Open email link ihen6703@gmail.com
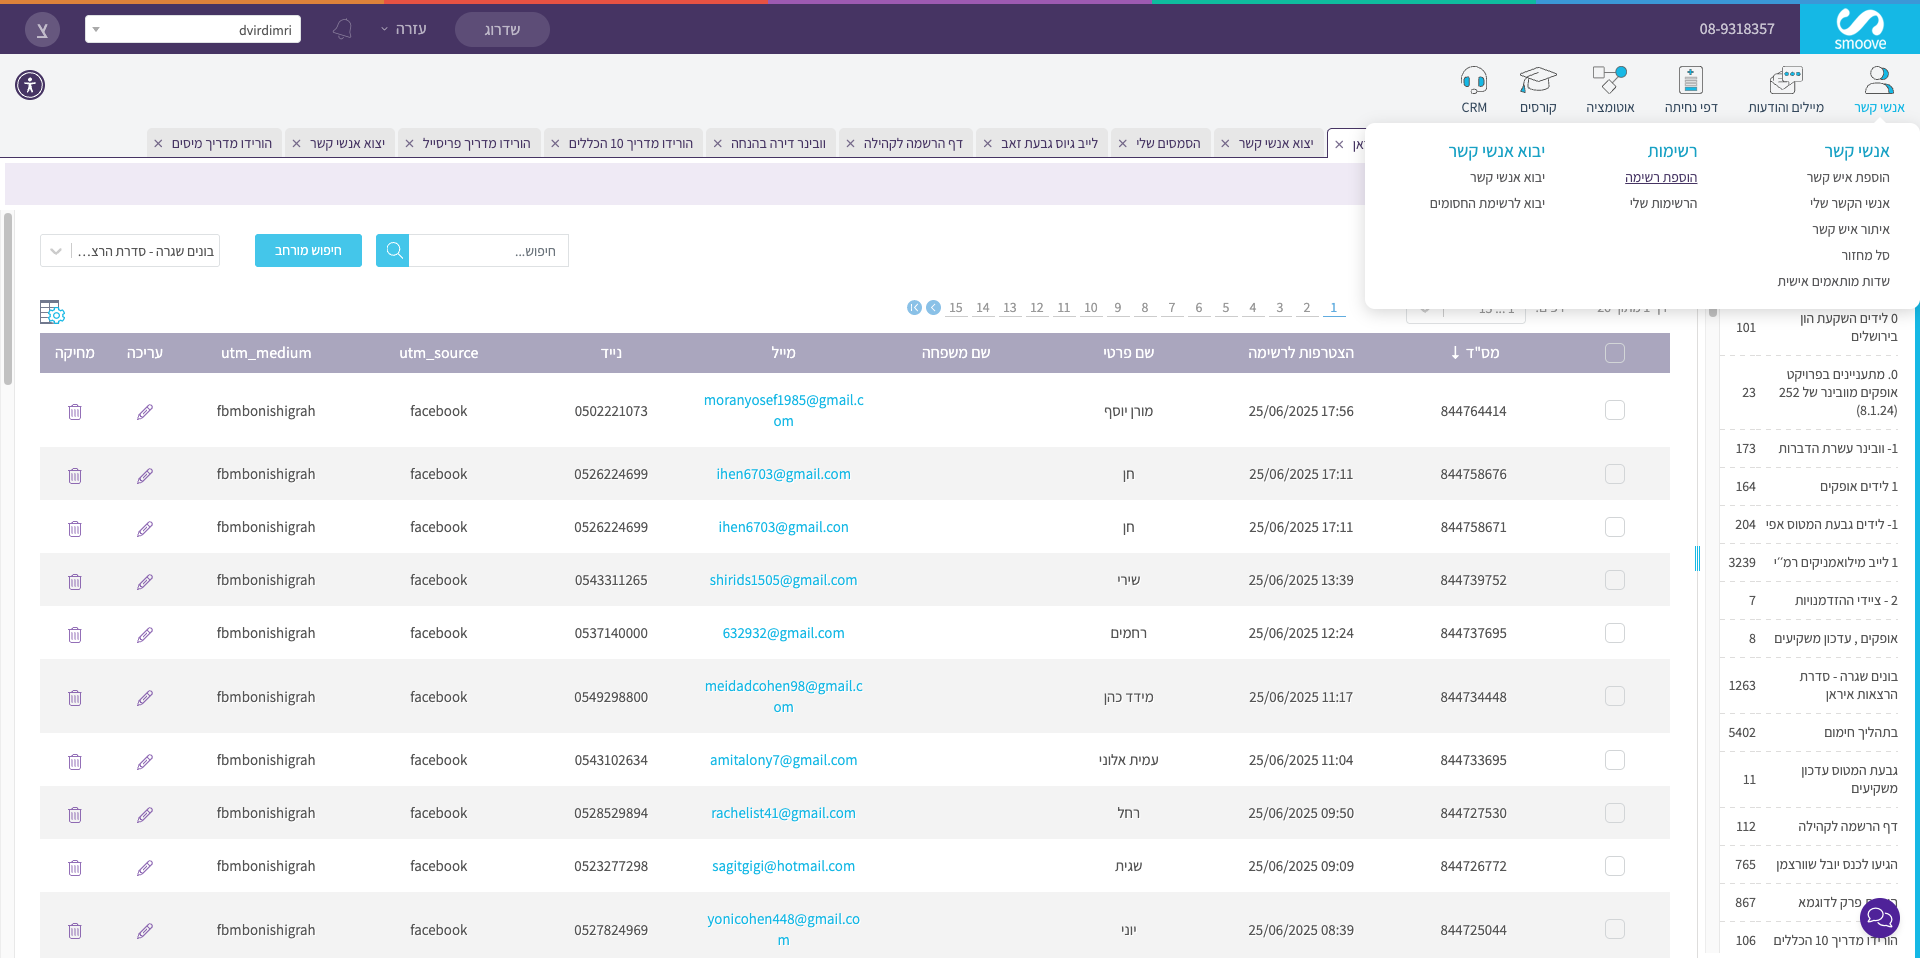The width and height of the screenshot is (1920, 958). click(x=783, y=474)
